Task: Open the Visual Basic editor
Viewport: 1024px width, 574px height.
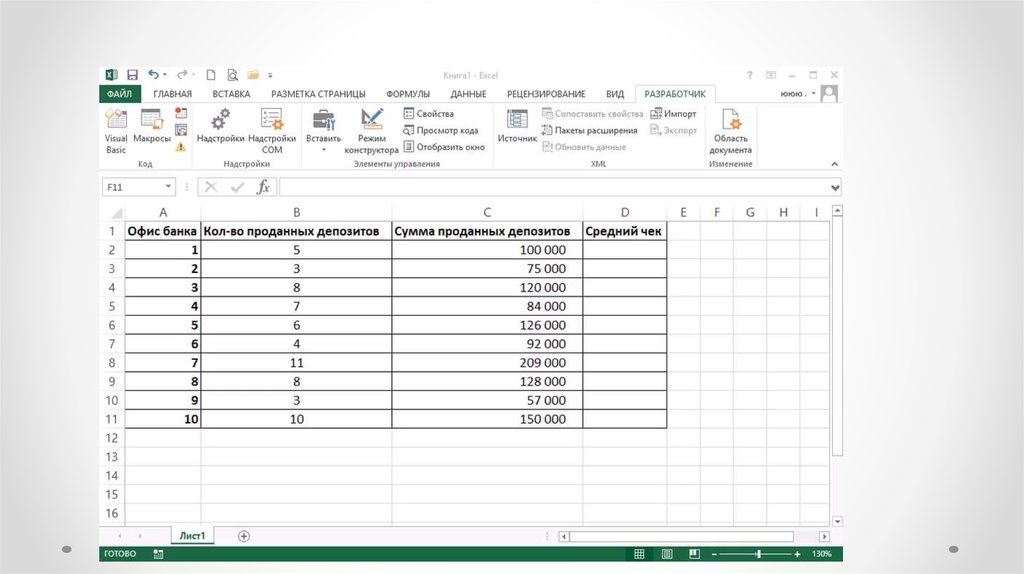Action: click(x=116, y=128)
